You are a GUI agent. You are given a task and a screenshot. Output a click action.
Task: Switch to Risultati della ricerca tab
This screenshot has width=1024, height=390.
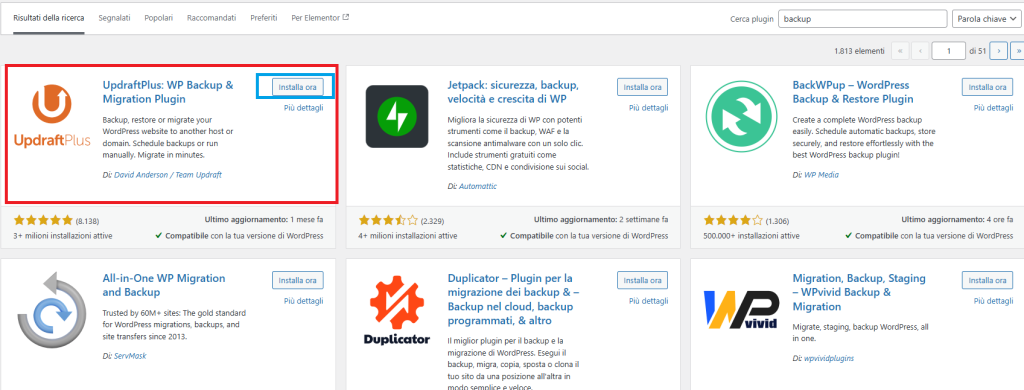tap(49, 18)
